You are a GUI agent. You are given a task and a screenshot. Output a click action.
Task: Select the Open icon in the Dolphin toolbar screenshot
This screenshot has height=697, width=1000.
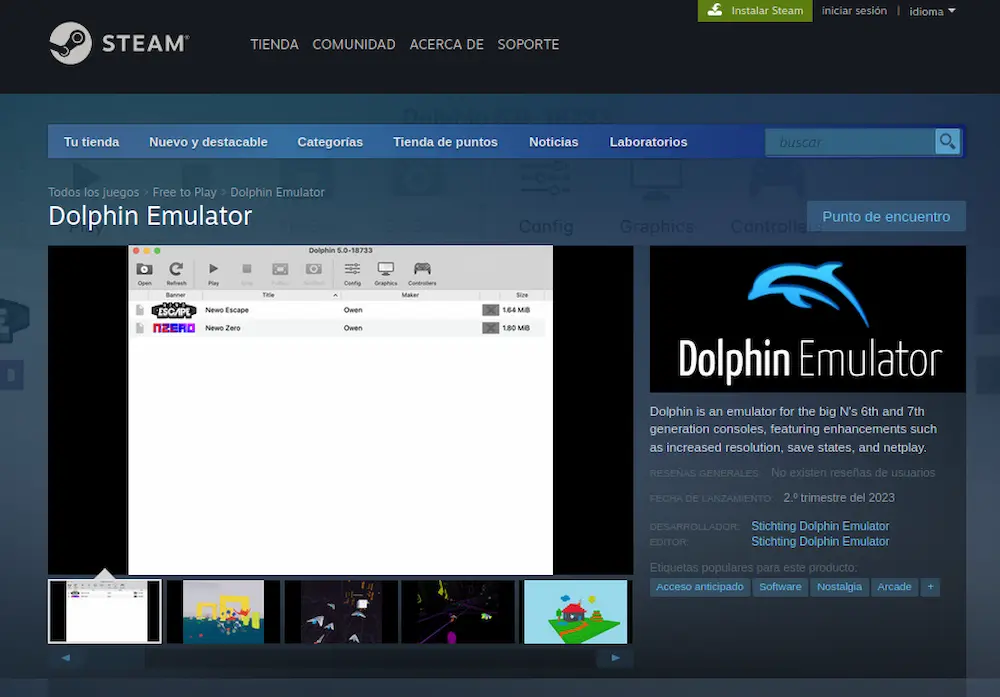tap(144, 270)
